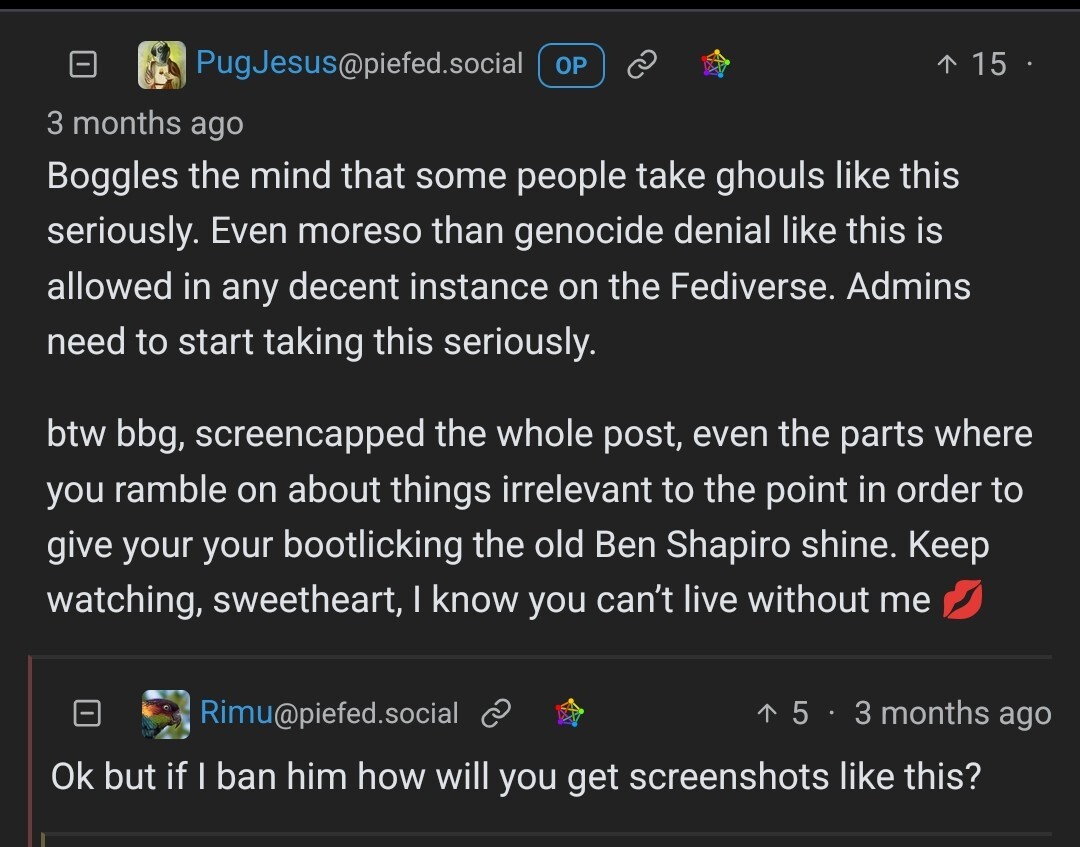Click the piefed.social domain beside Rimu
The image size is (1080, 847).
[x=366, y=713]
